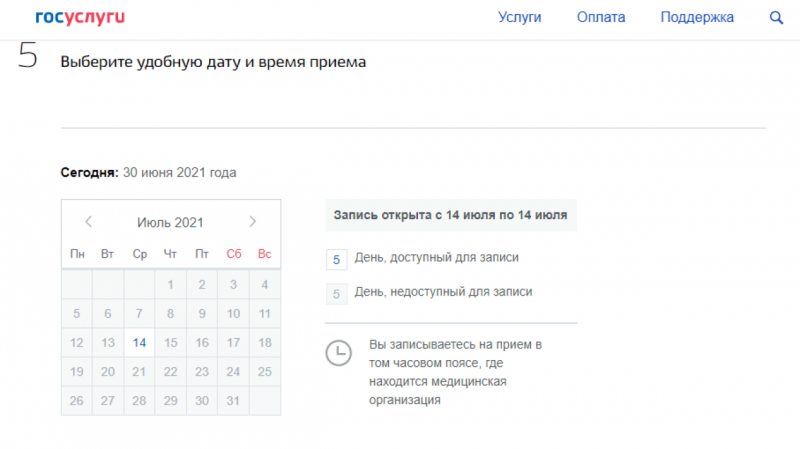Click calendar day 27

pyautogui.click(x=108, y=401)
